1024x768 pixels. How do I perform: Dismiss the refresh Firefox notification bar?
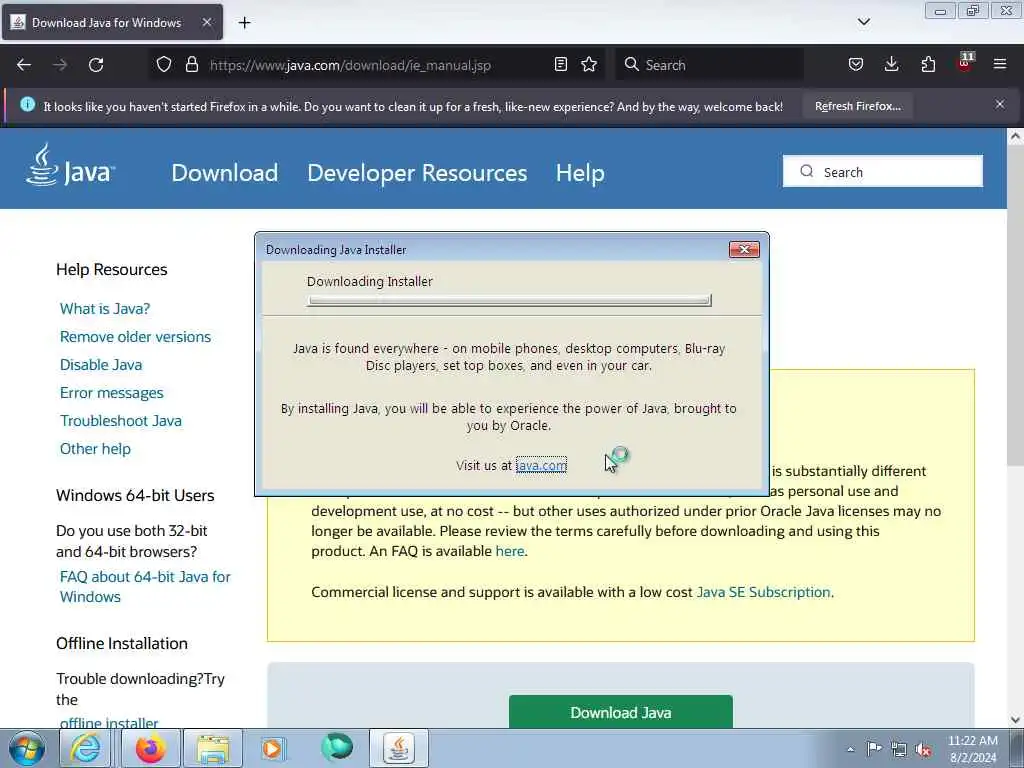[x=1000, y=104]
